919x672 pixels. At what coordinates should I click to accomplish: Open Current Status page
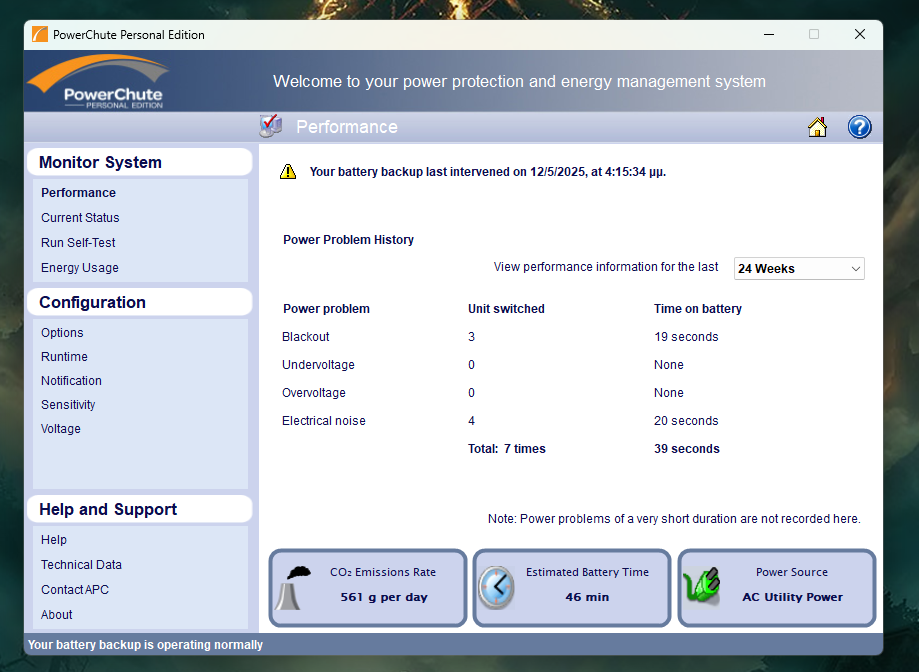pos(80,217)
